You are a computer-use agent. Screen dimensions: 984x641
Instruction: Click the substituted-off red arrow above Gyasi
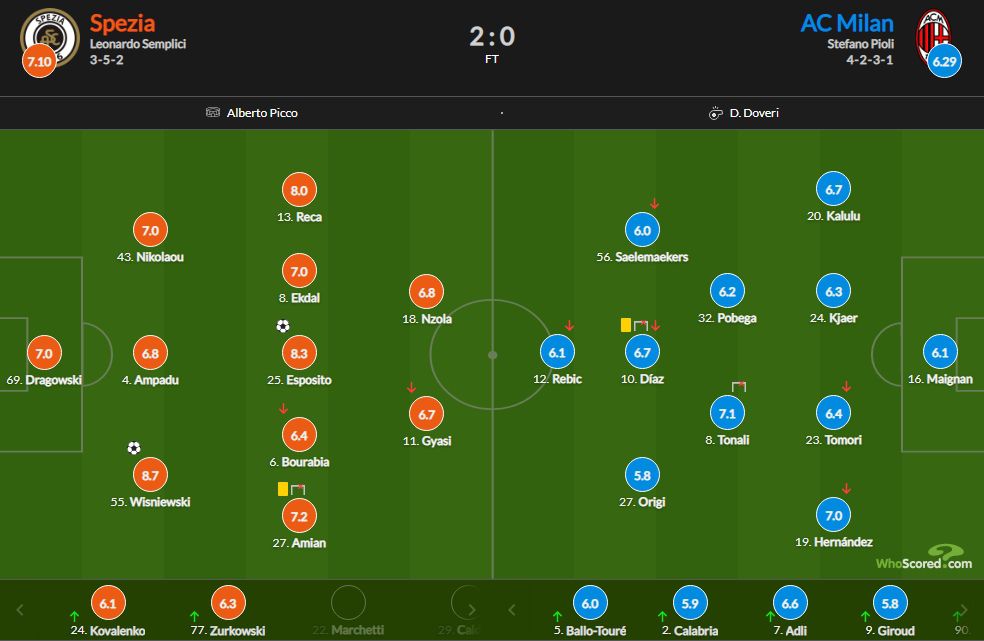coord(411,387)
